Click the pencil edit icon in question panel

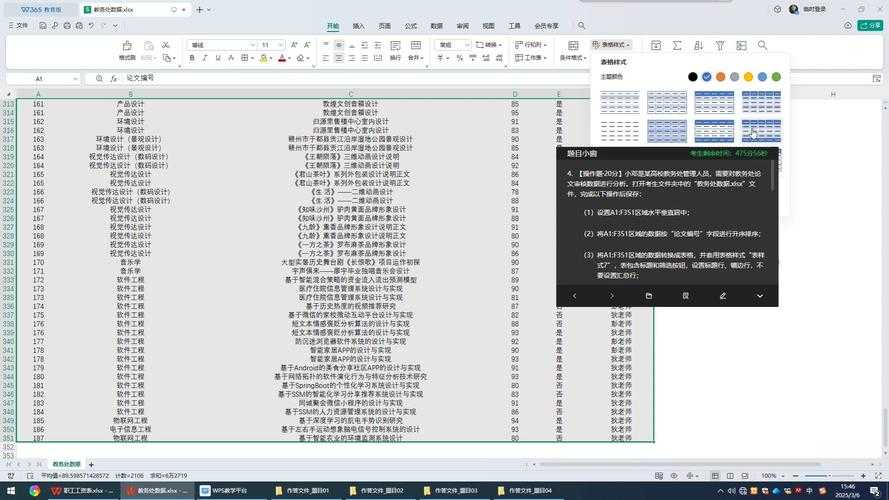point(722,296)
